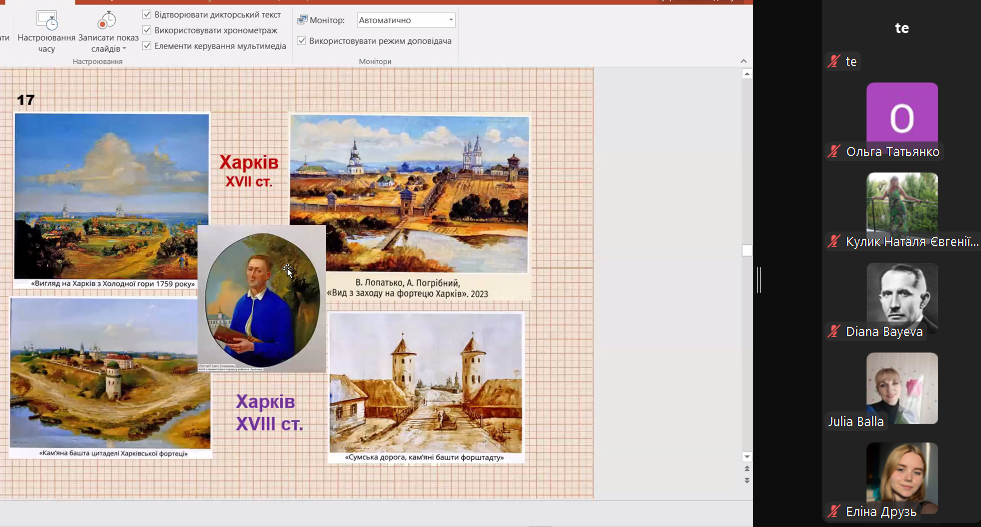This screenshot has height=527, width=981.
Task: Select the 1759 Kharkiv view from Kholodna Hora painting
Action: pos(111,196)
